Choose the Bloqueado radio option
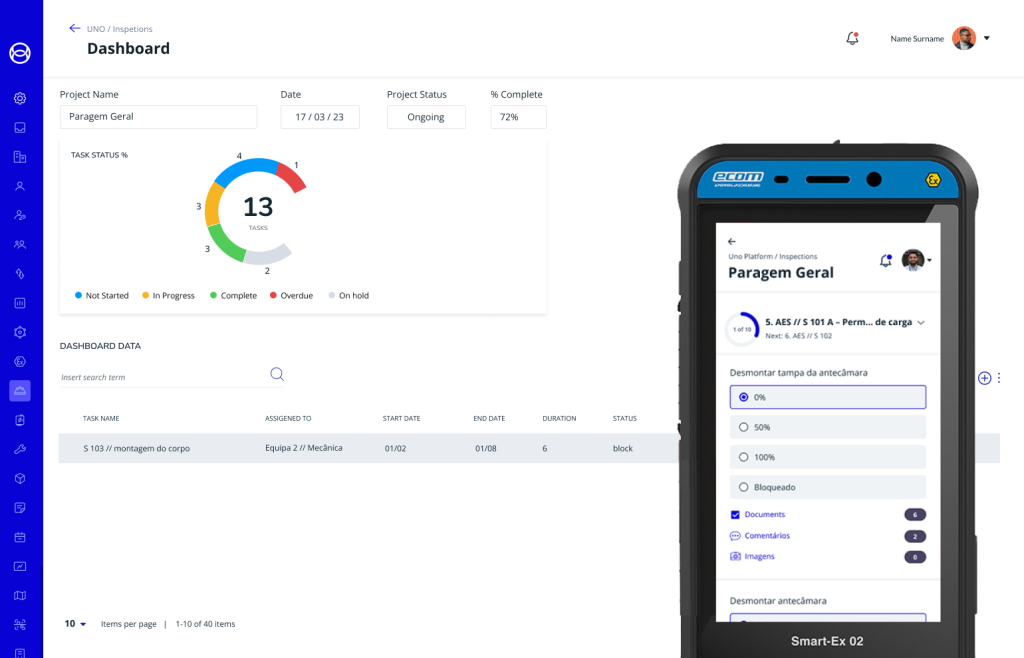This screenshot has height=658, width=1024. point(743,487)
